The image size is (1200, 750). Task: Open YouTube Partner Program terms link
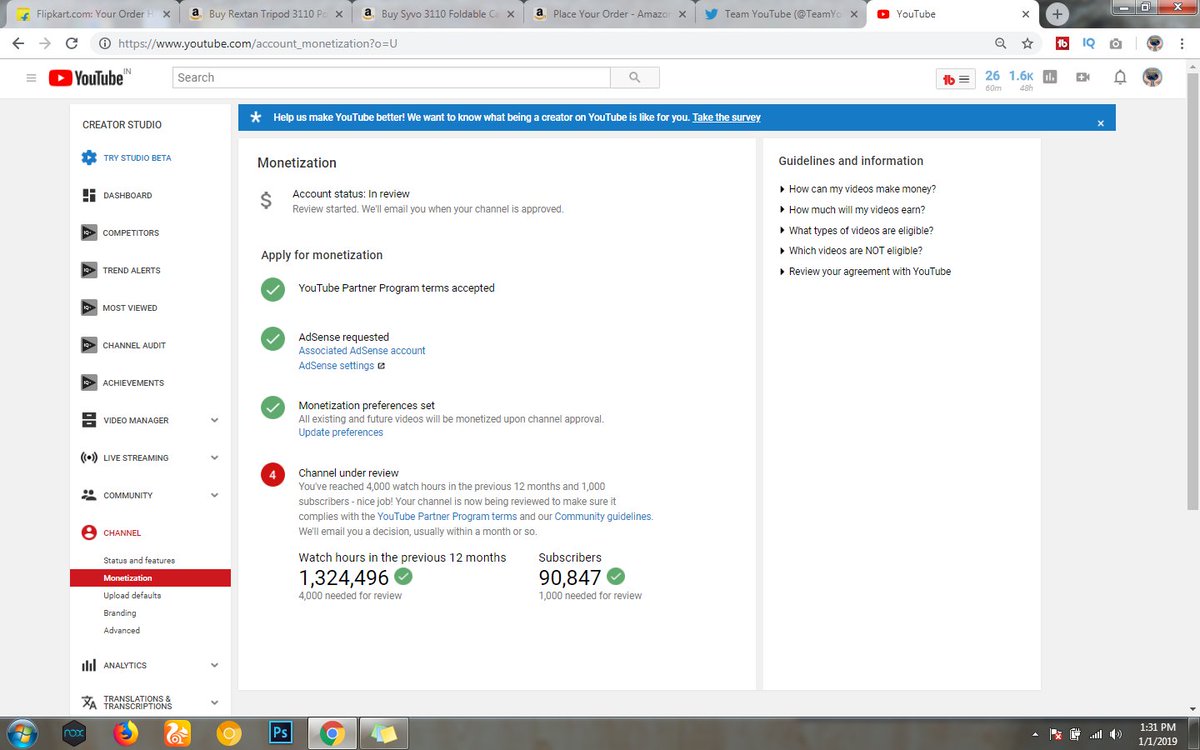[x=447, y=517]
